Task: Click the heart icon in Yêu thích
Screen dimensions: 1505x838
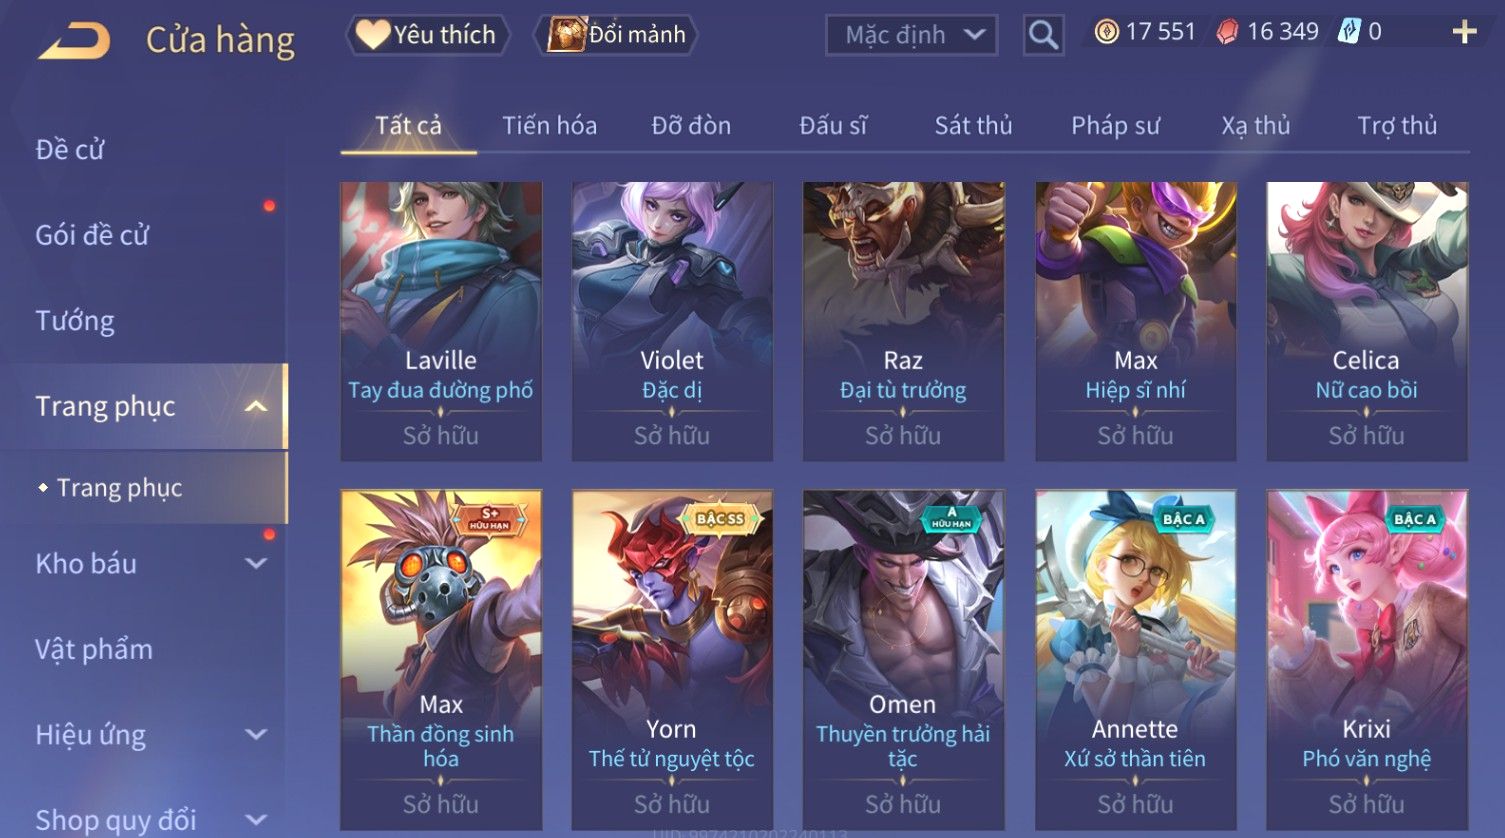Action: (x=373, y=35)
